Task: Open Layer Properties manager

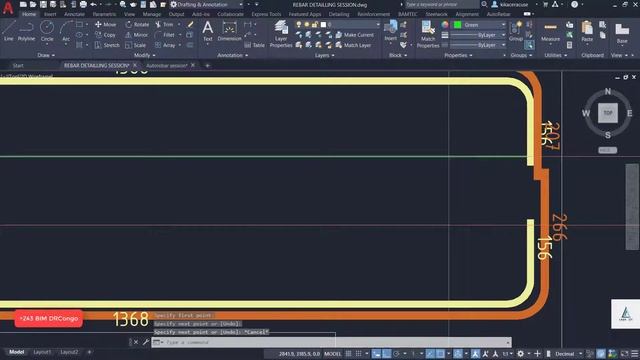Action: coord(281,34)
